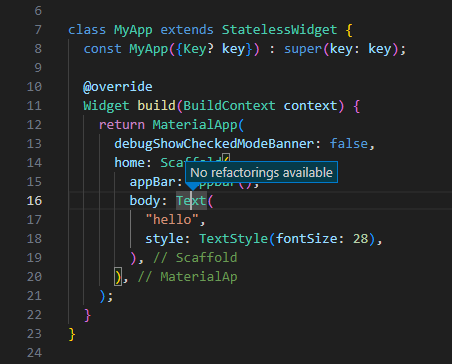
Task: Click the 'home' property on line 14
Action: tap(129, 163)
